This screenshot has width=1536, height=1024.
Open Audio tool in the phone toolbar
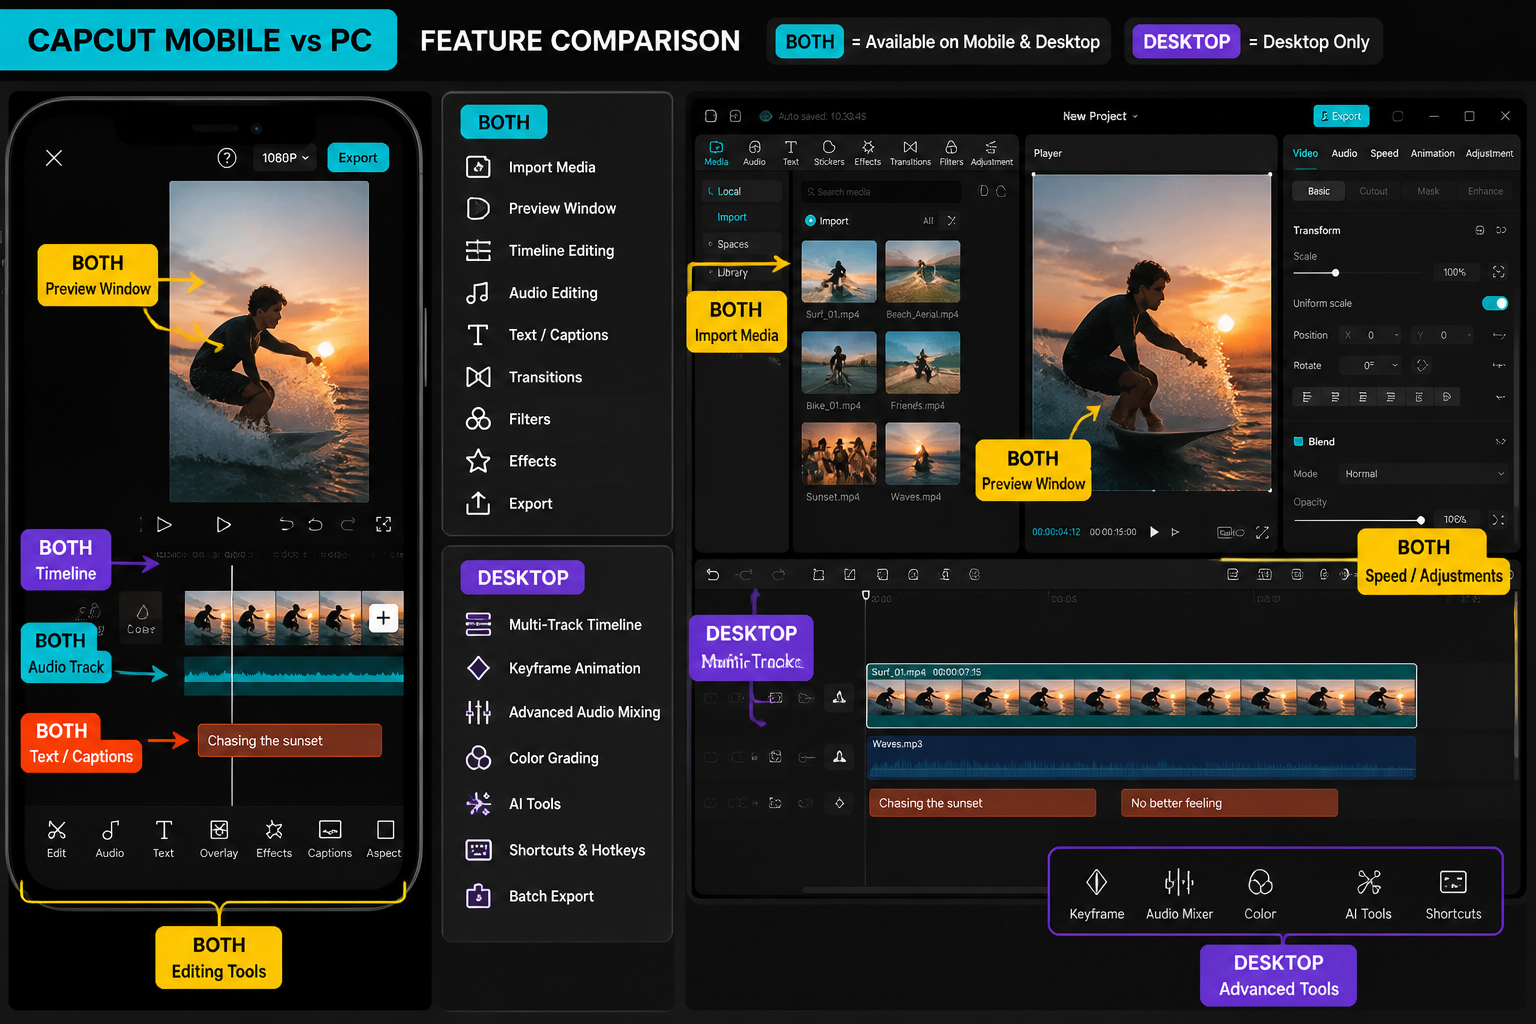pyautogui.click(x=110, y=839)
